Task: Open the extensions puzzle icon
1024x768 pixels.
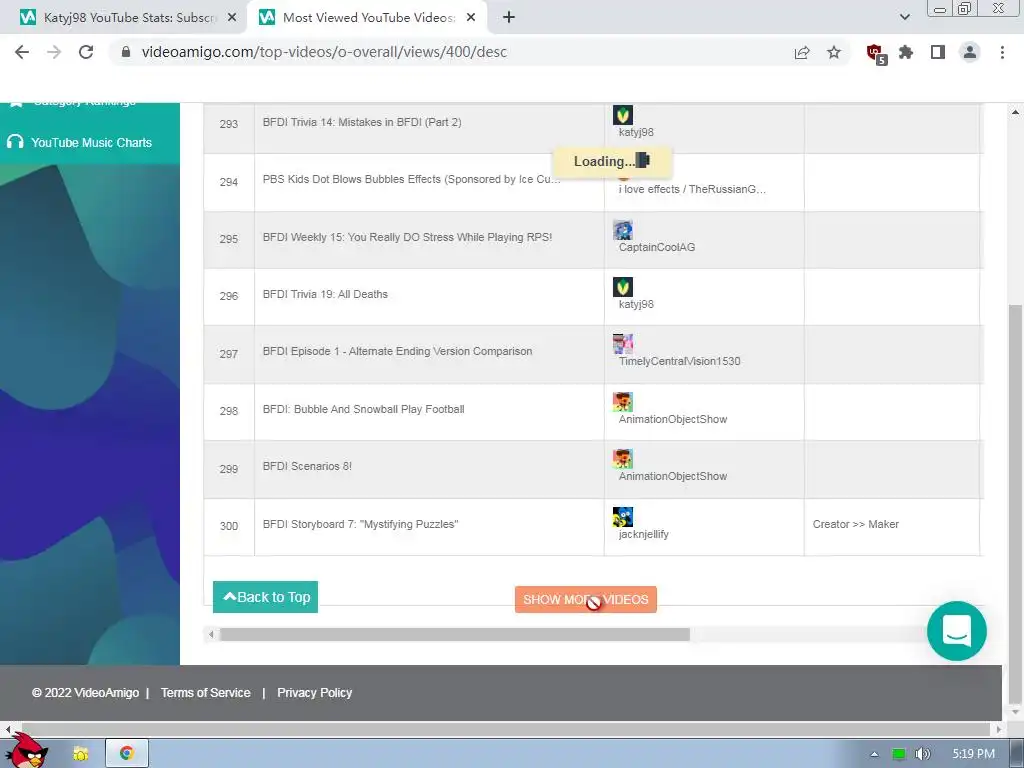Action: 906,52
